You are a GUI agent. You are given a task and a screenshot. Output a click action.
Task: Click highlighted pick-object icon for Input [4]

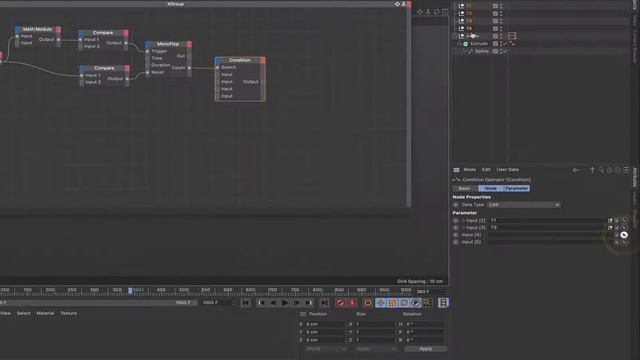pos(624,235)
